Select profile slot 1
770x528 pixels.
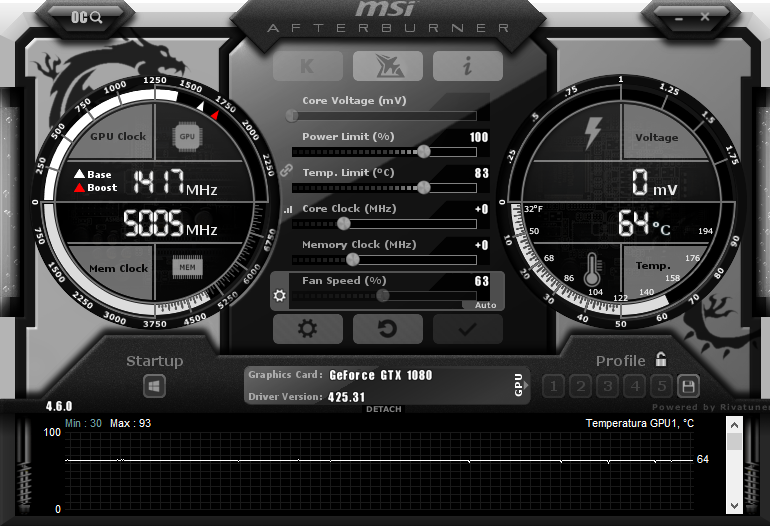[553, 387]
